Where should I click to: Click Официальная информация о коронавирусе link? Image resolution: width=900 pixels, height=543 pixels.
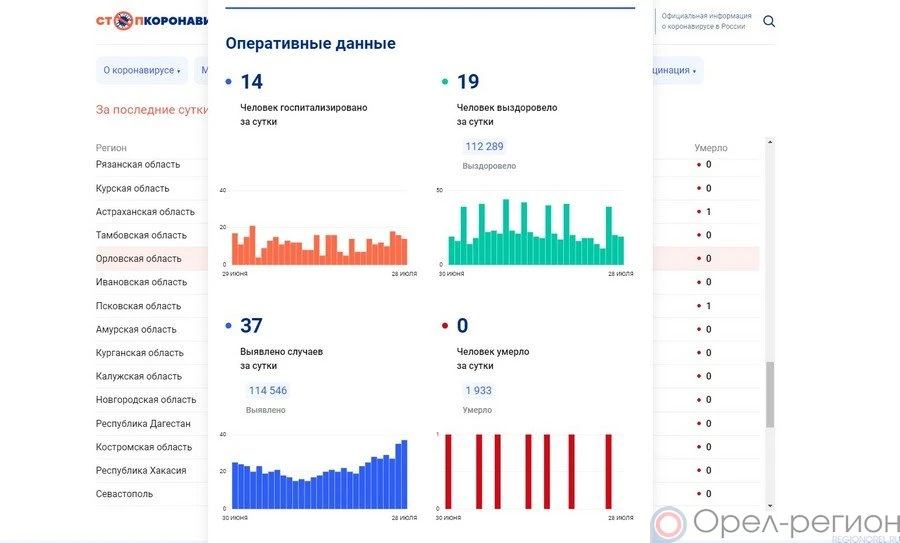click(x=703, y=22)
